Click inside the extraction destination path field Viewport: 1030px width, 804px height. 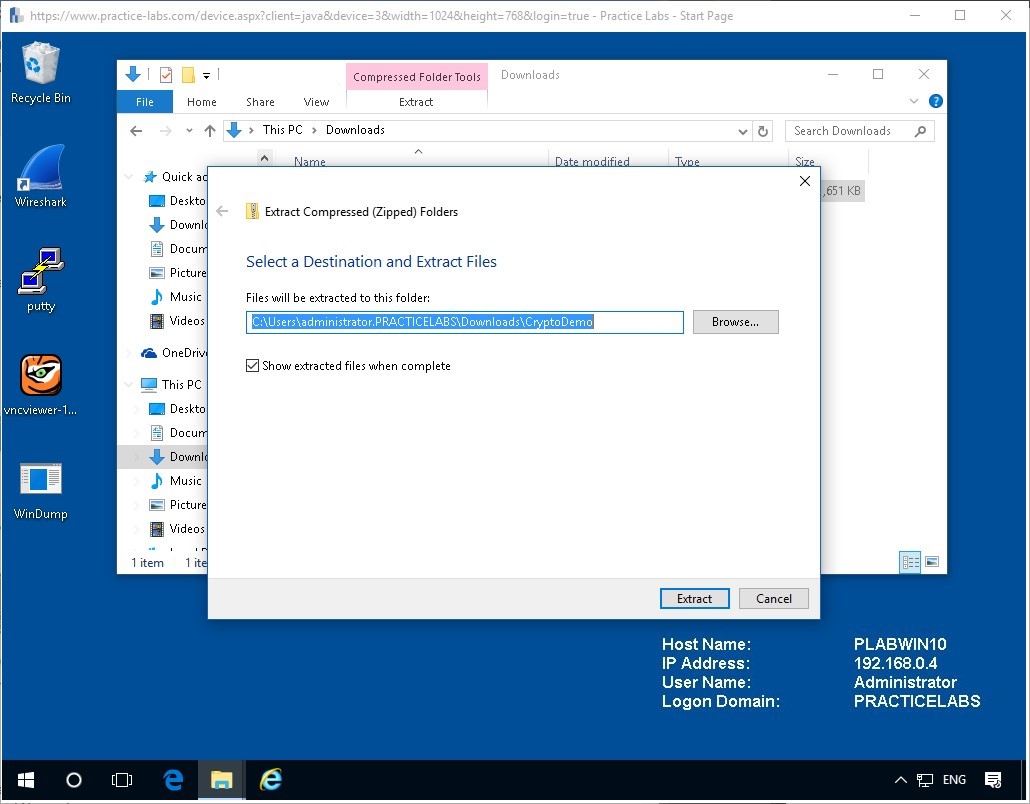463,321
